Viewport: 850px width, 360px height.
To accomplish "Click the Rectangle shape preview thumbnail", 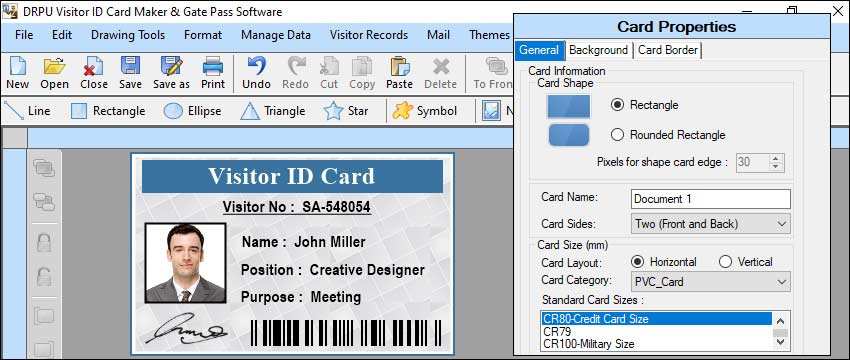I will click(x=568, y=107).
